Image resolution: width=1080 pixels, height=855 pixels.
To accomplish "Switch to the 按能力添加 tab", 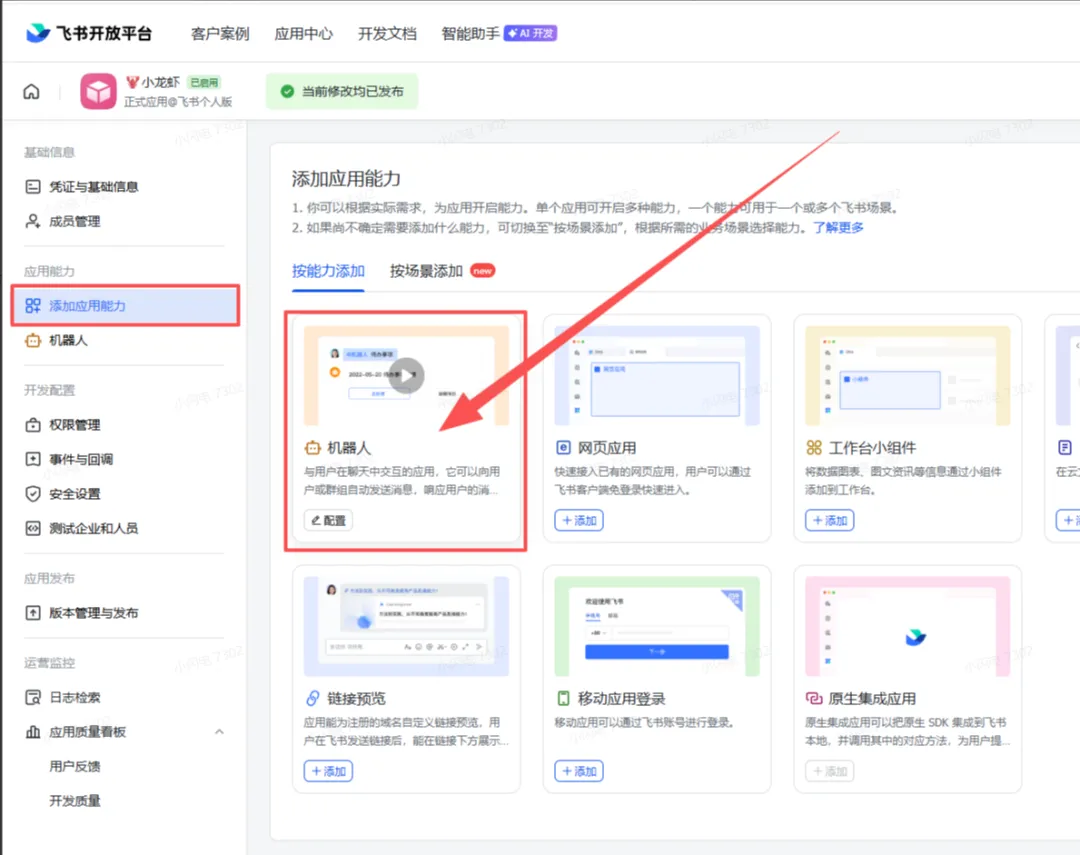I will point(328,271).
